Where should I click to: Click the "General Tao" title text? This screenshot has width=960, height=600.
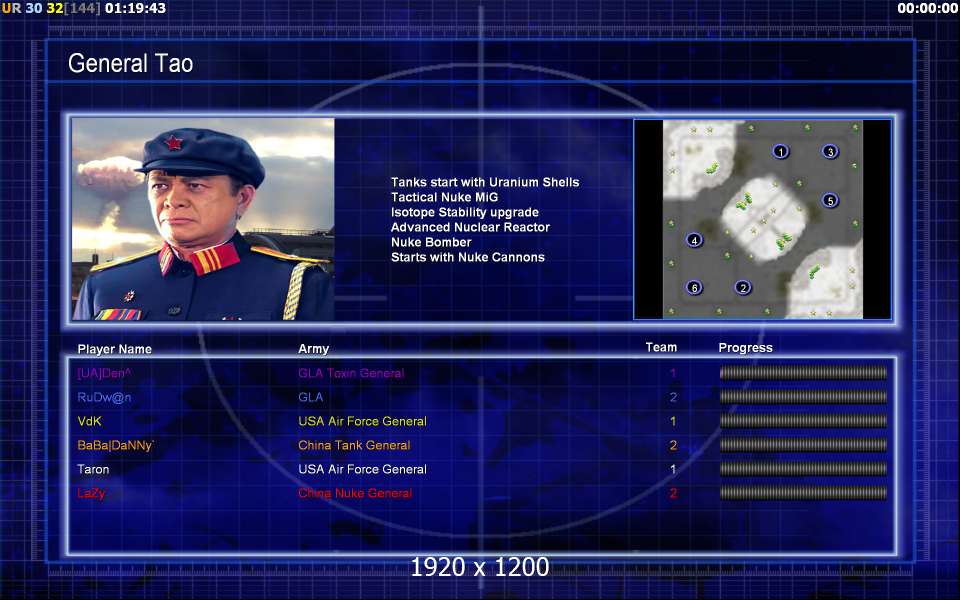[x=130, y=63]
